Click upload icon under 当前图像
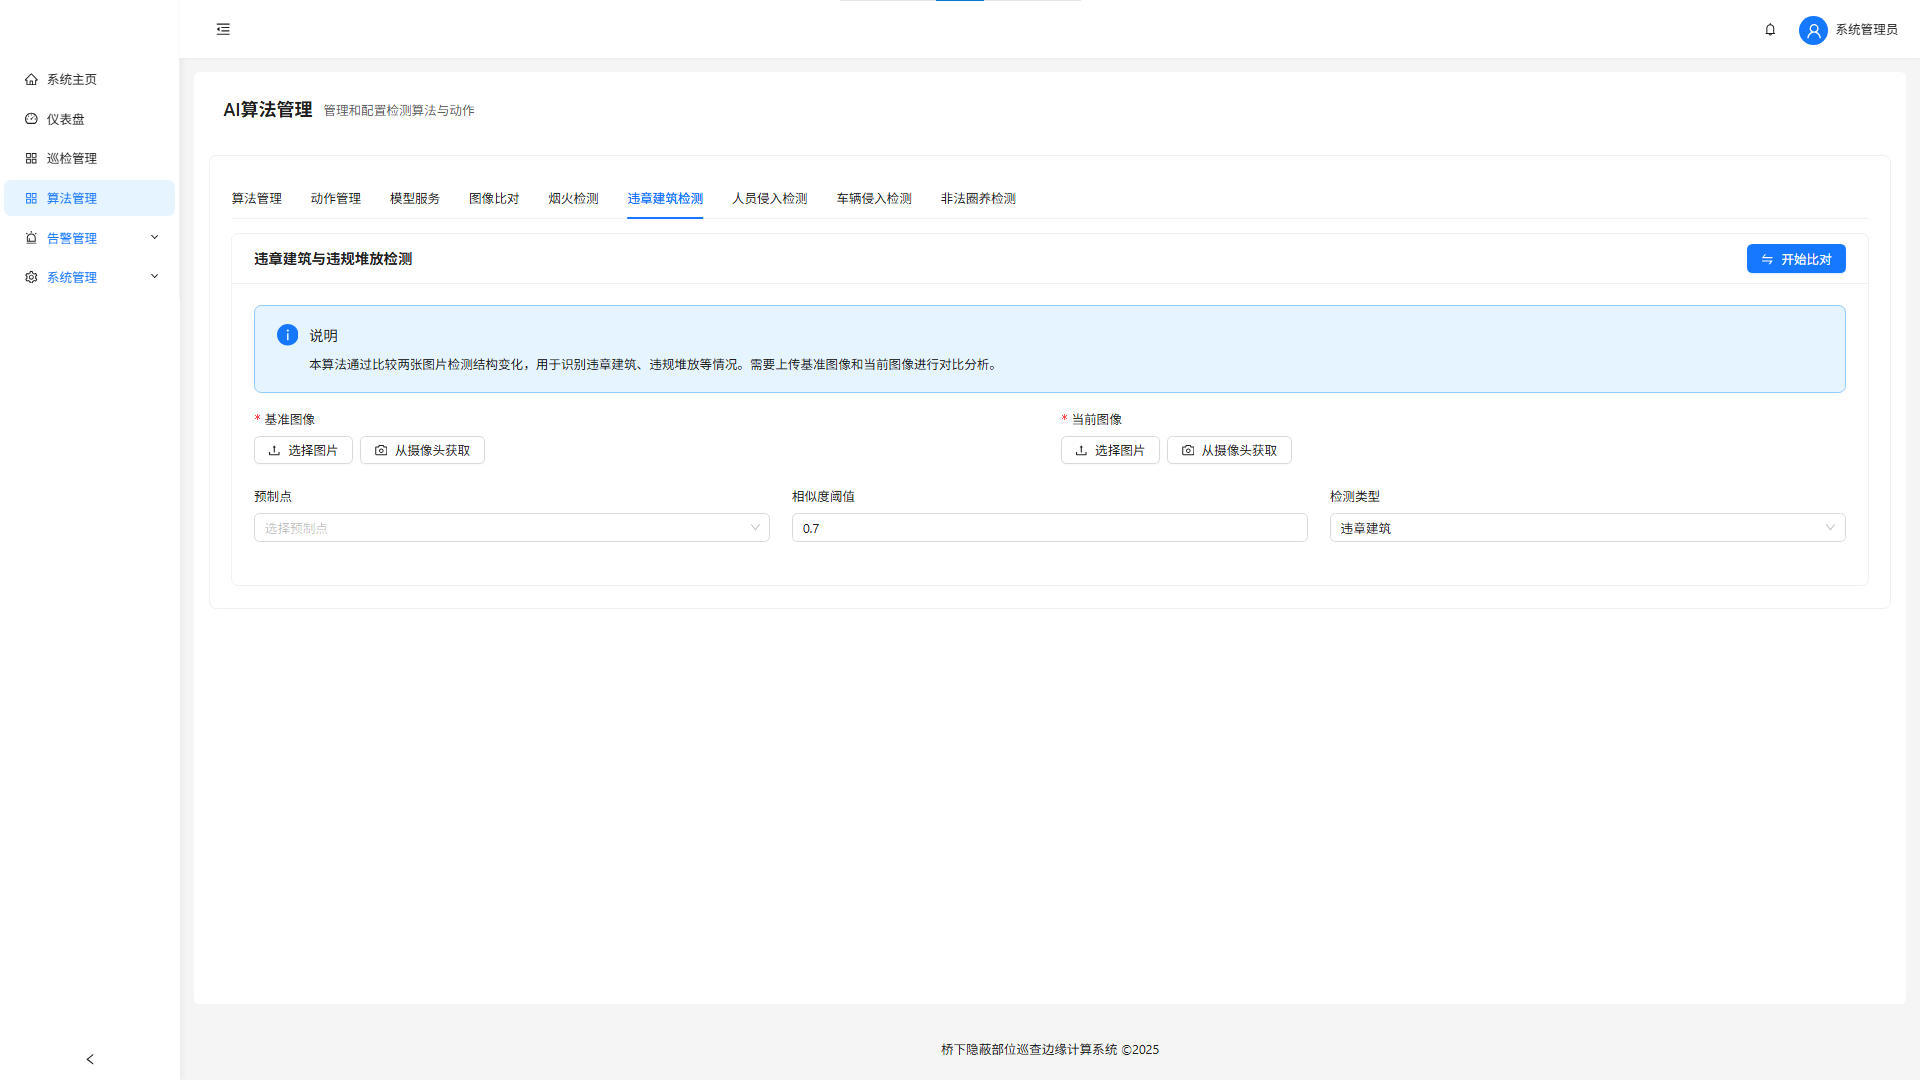The height and width of the screenshot is (1080, 1920). click(1081, 450)
